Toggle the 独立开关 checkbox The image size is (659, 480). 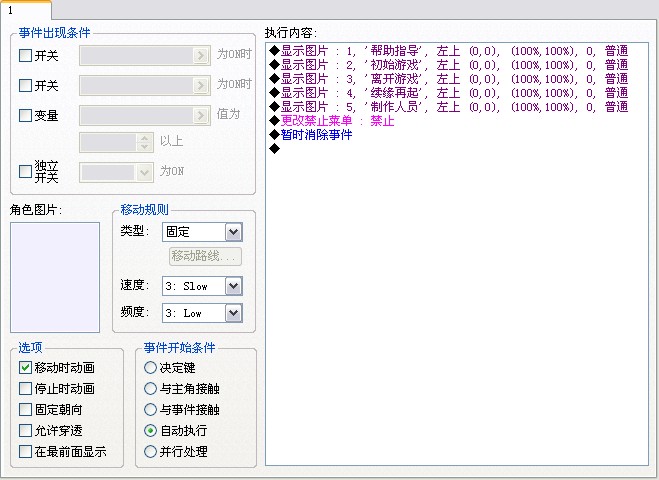coord(25,171)
